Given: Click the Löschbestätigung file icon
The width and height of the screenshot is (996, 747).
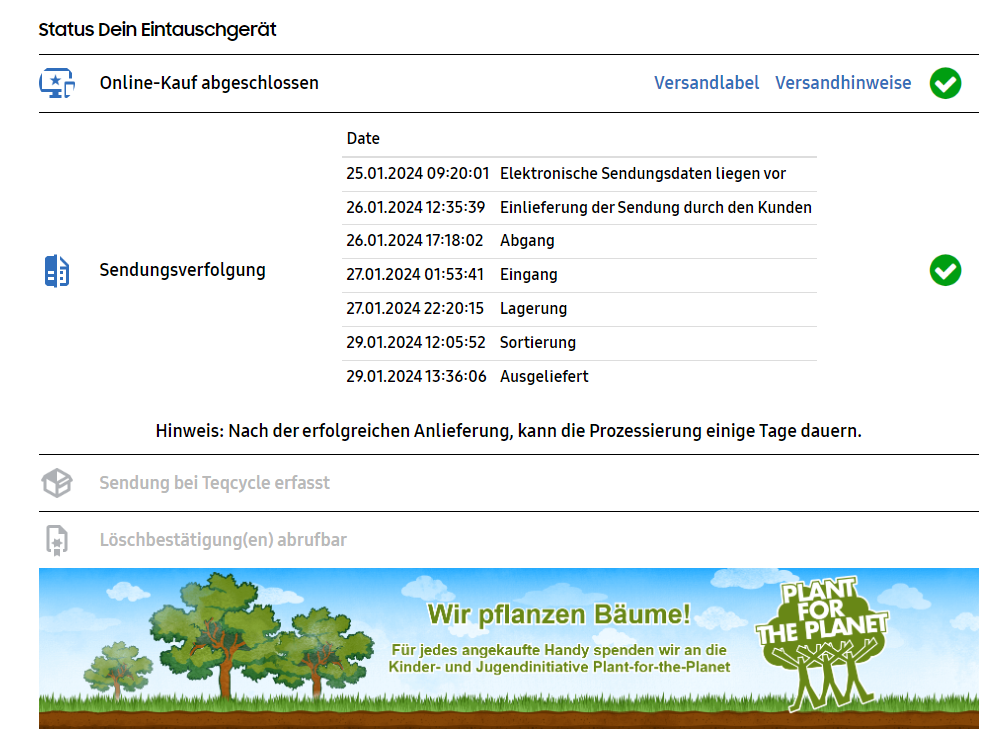Looking at the screenshot, I should pyautogui.click(x=57, y=540).
